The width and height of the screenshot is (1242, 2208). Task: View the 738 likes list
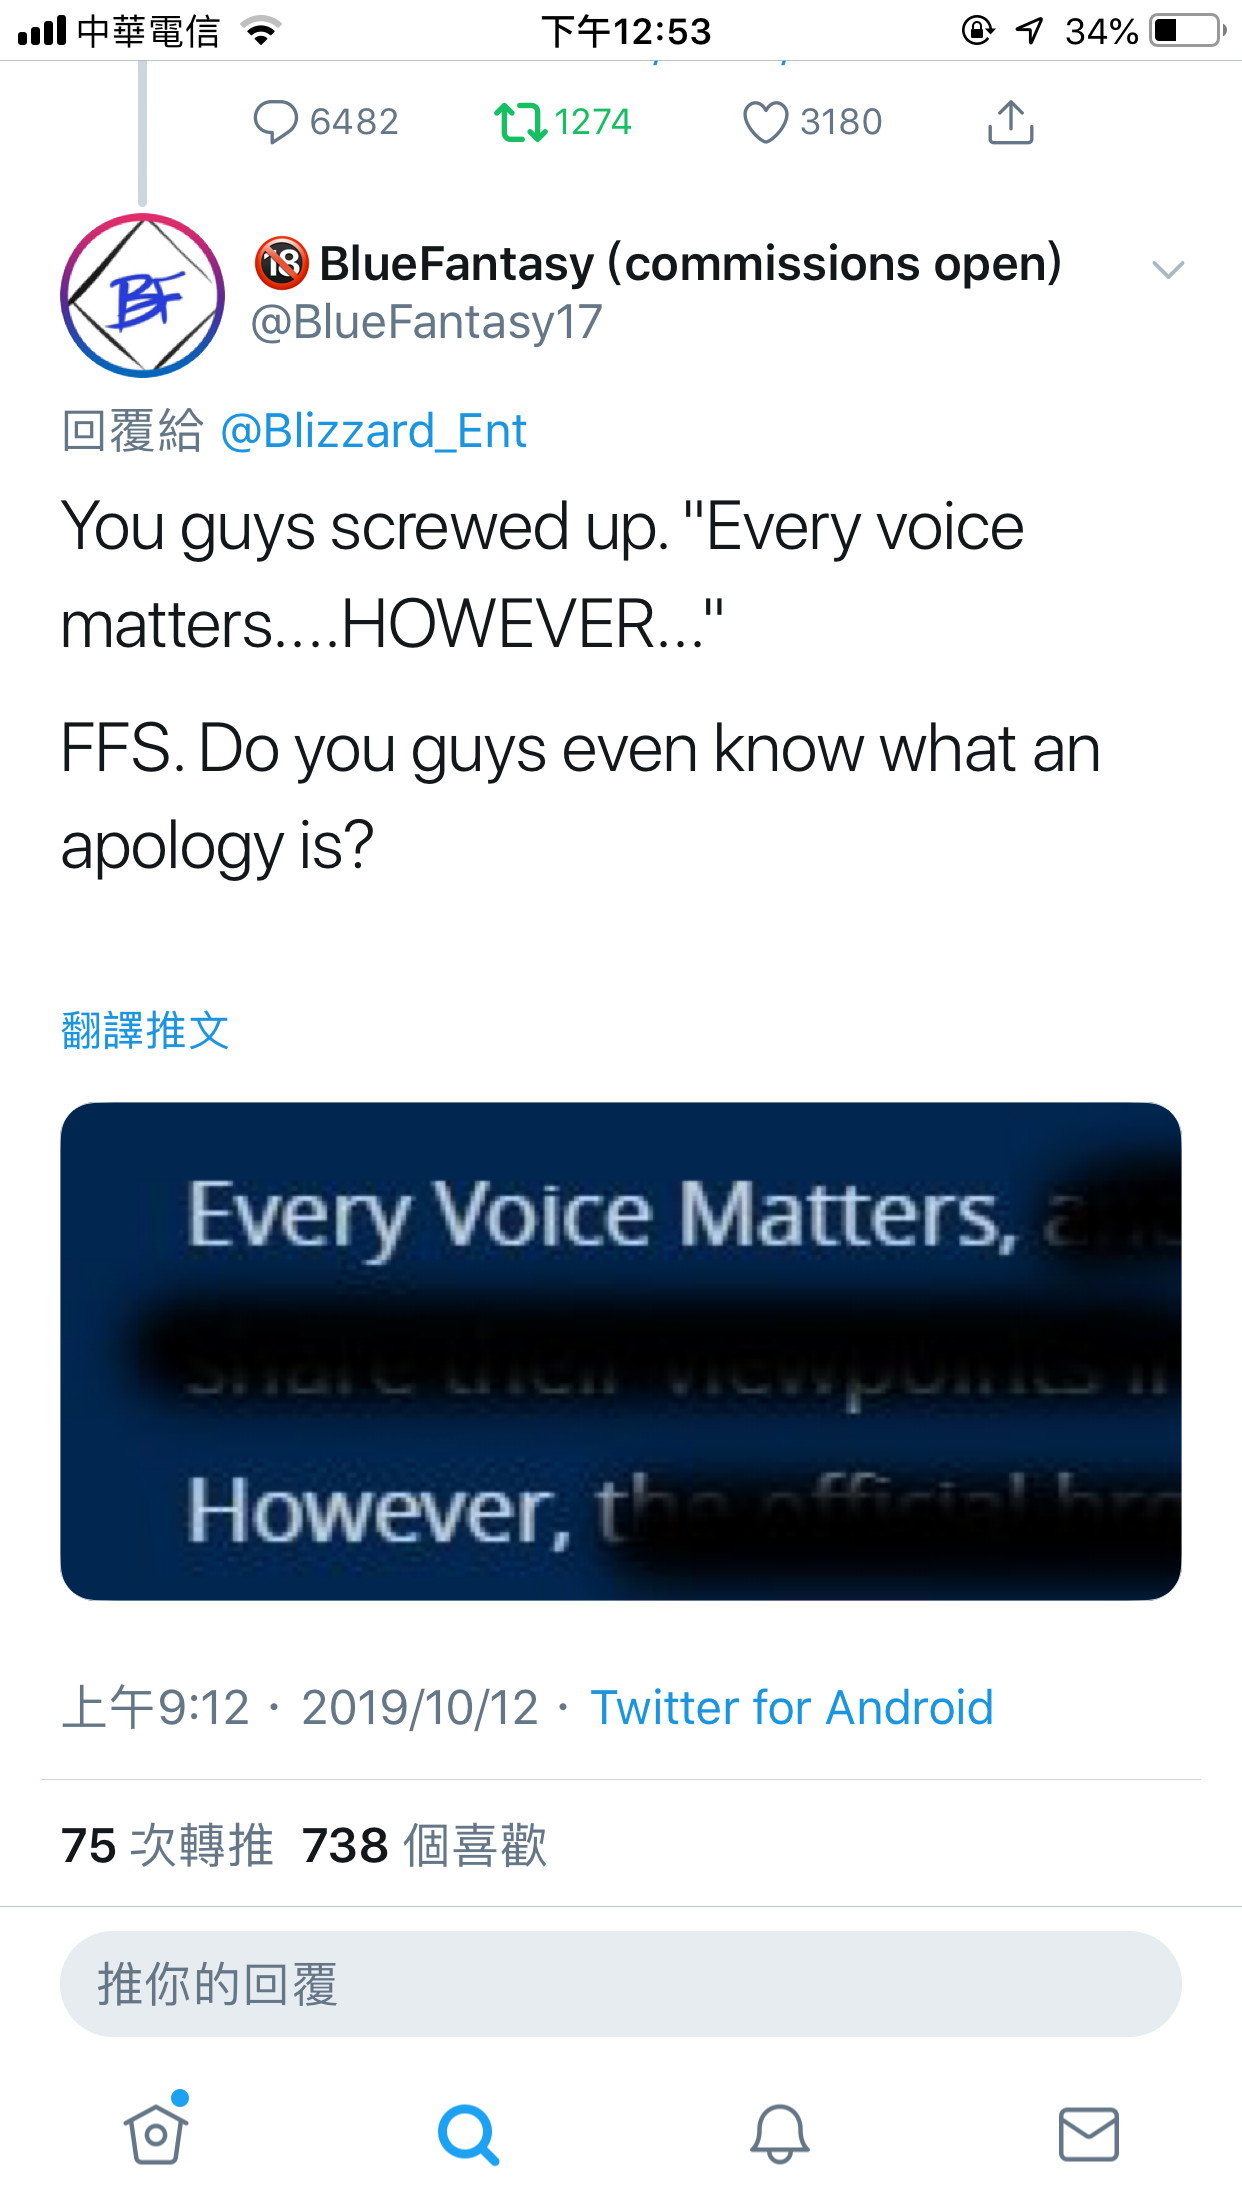(x=425, y=1846)
